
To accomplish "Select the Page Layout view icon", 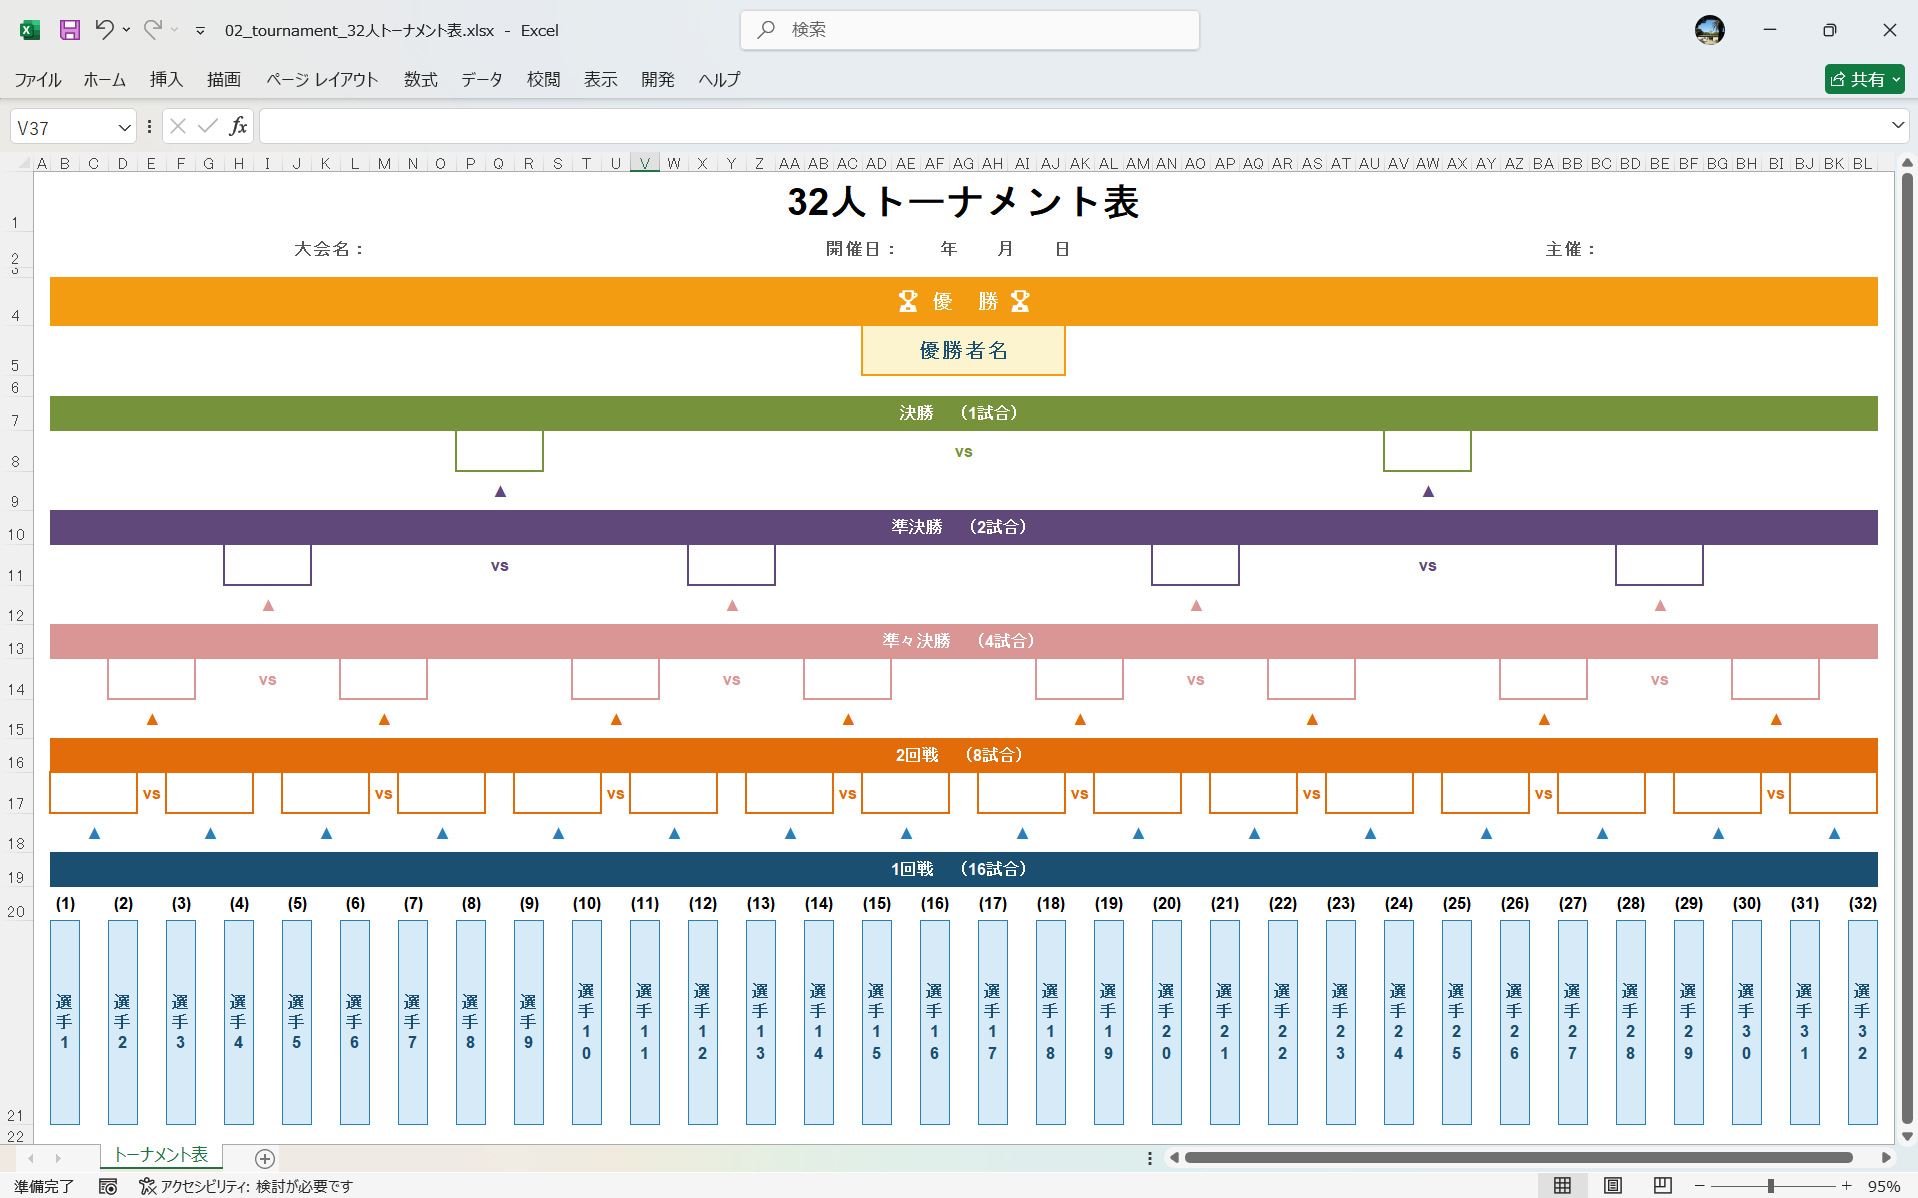I will click(1613, 1186).
